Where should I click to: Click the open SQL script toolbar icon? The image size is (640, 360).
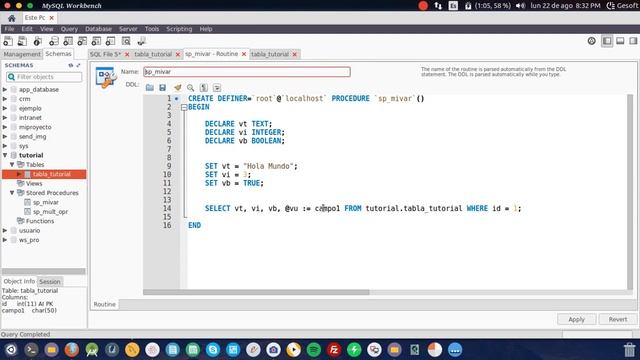point(22,41)
